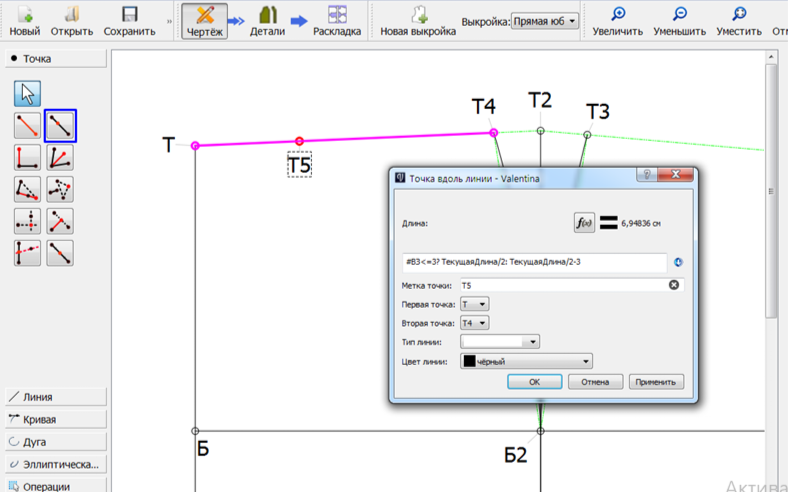Click the Б2 point circle
This screenshot has width=788, height=492.
(x=540, y=431)
